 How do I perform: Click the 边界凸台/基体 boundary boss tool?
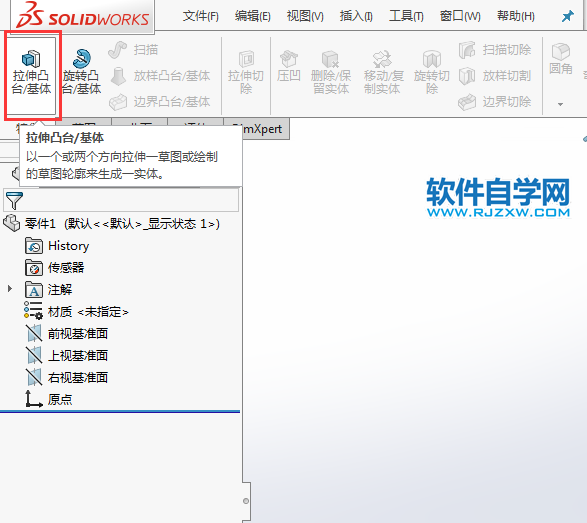pos(160,101)
